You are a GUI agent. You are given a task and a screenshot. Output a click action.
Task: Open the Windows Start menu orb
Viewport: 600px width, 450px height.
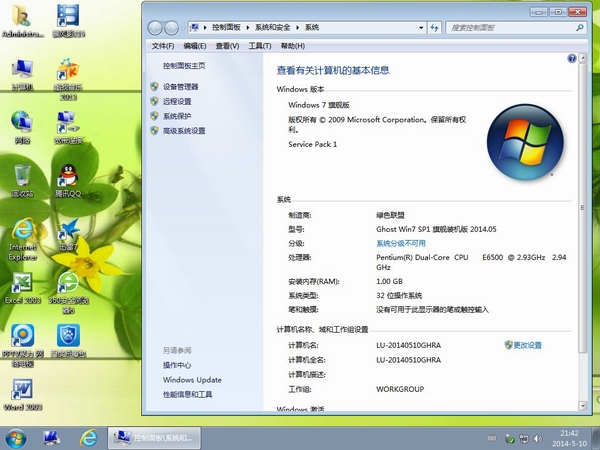click(15, 439)
